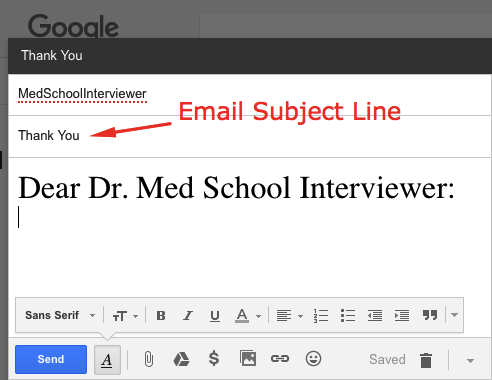Send money with the dollar sign icon

click(214, 359)
